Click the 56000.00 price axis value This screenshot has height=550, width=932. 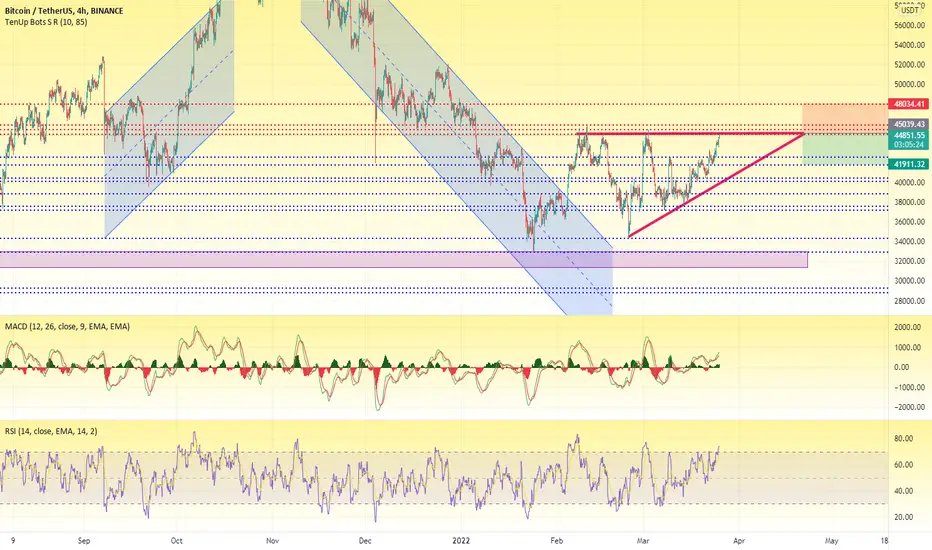click(909, 26)
